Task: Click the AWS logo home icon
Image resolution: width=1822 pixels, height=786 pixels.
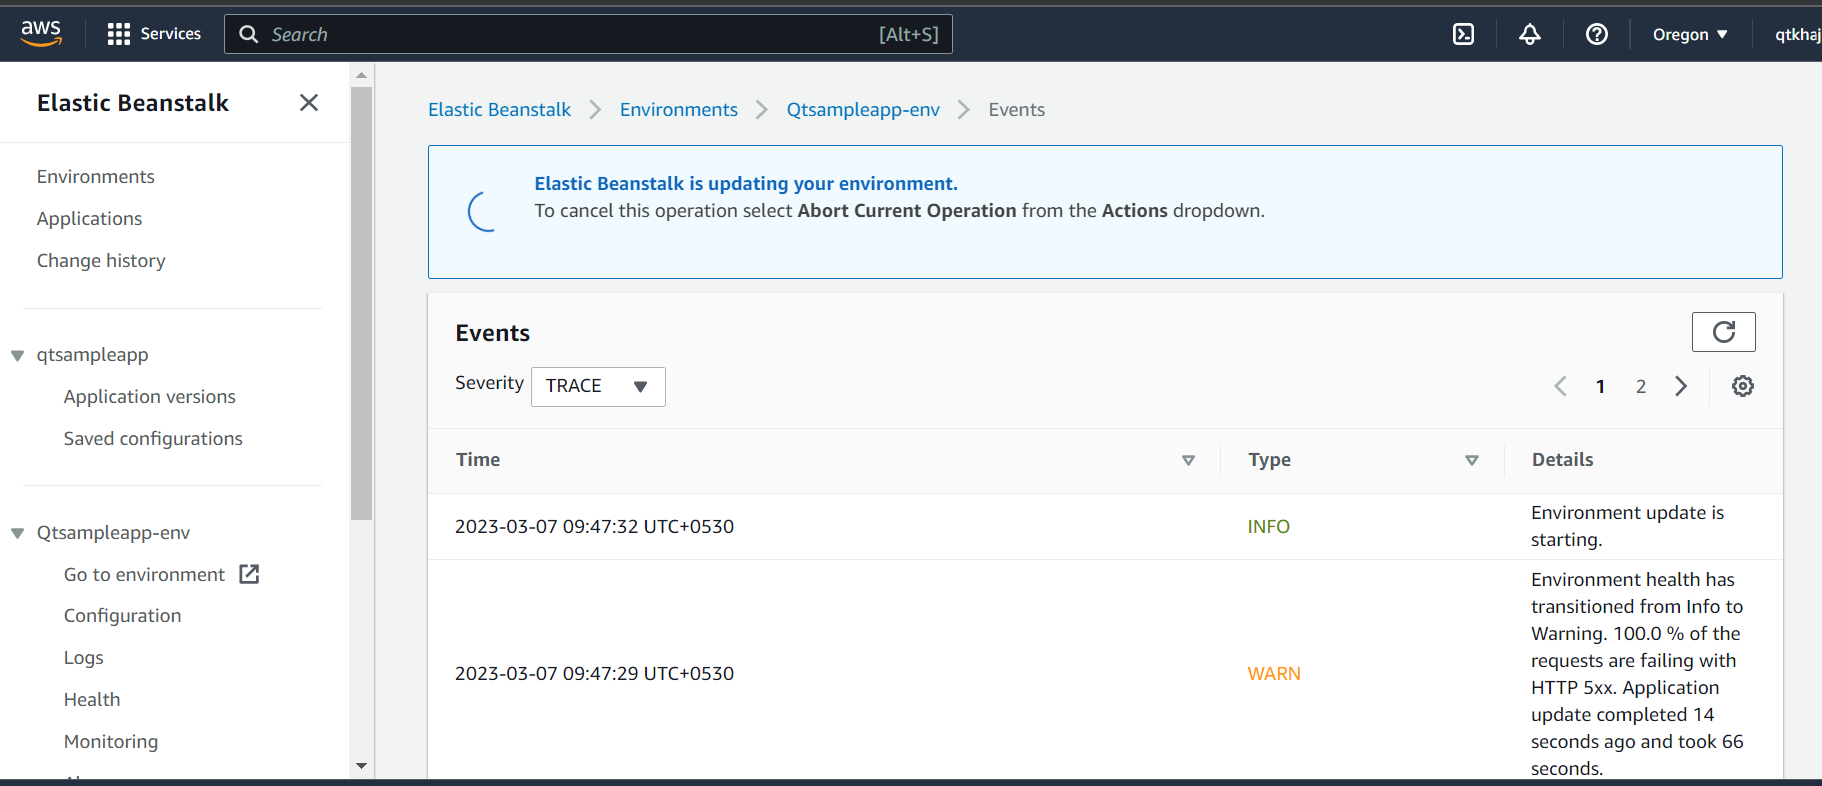Action: coord(41,33)
